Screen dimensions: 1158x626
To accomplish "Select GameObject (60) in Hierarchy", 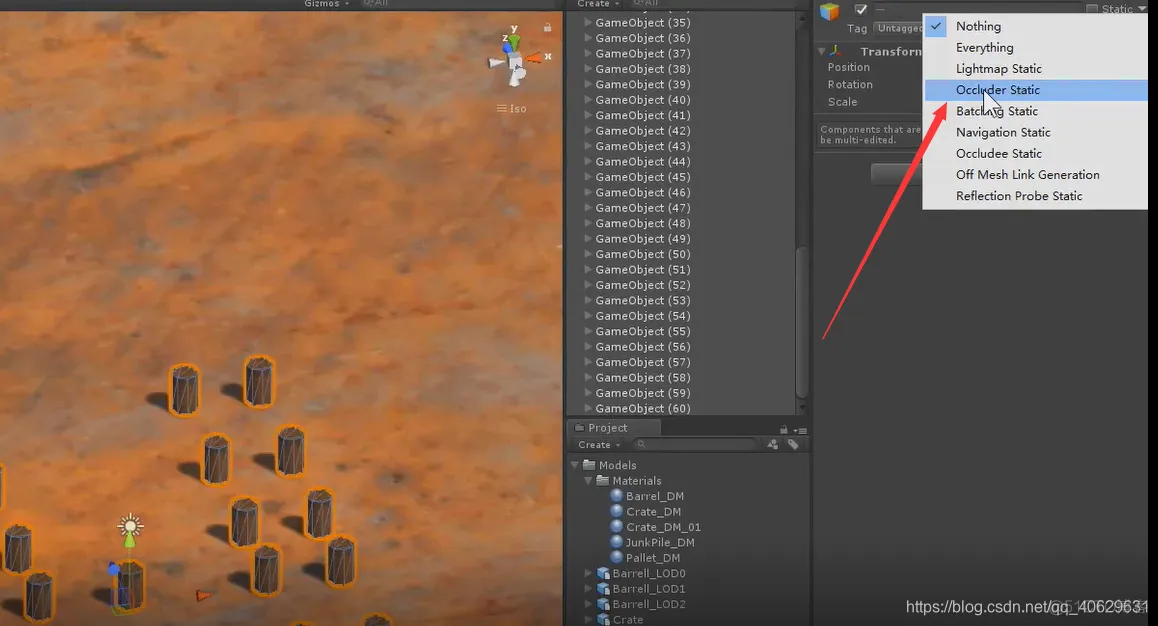I will click(x=643, y=408).
